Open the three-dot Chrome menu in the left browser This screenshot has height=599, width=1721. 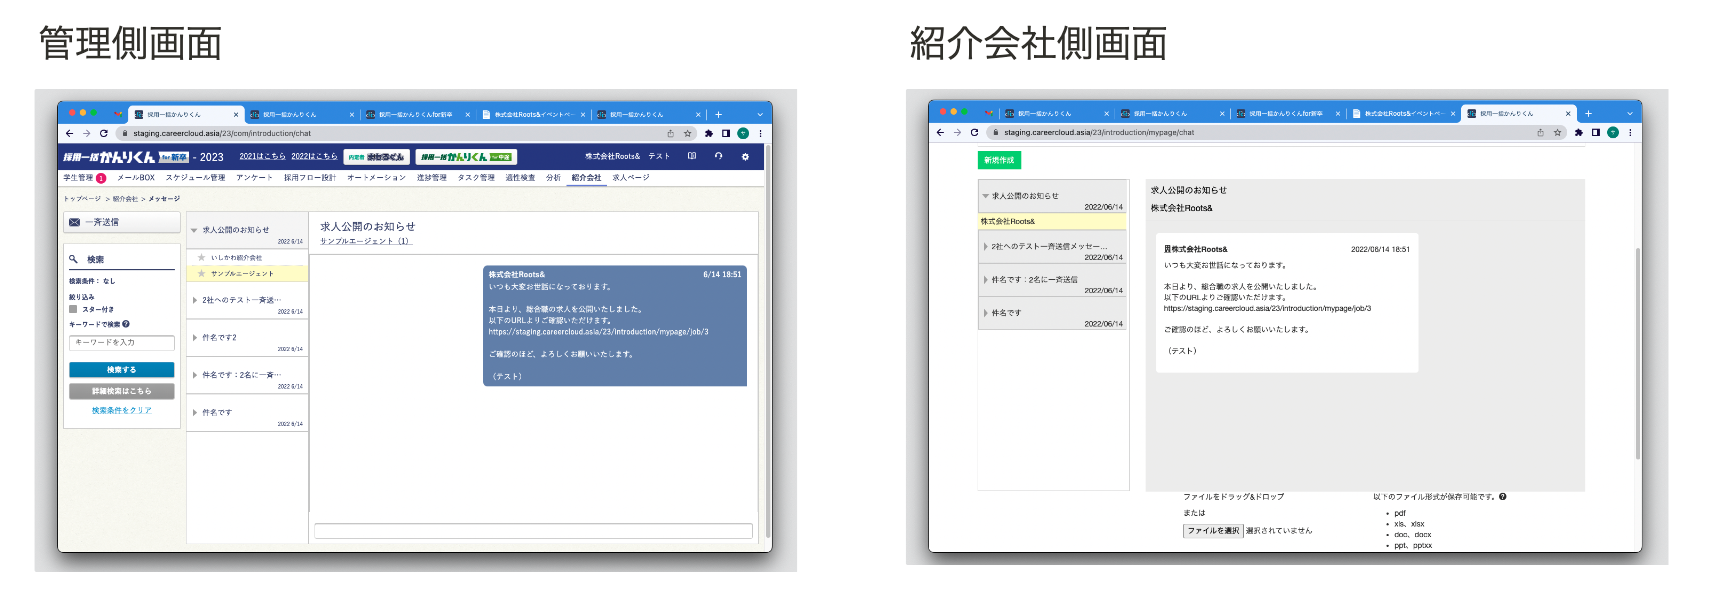[760, 133]
